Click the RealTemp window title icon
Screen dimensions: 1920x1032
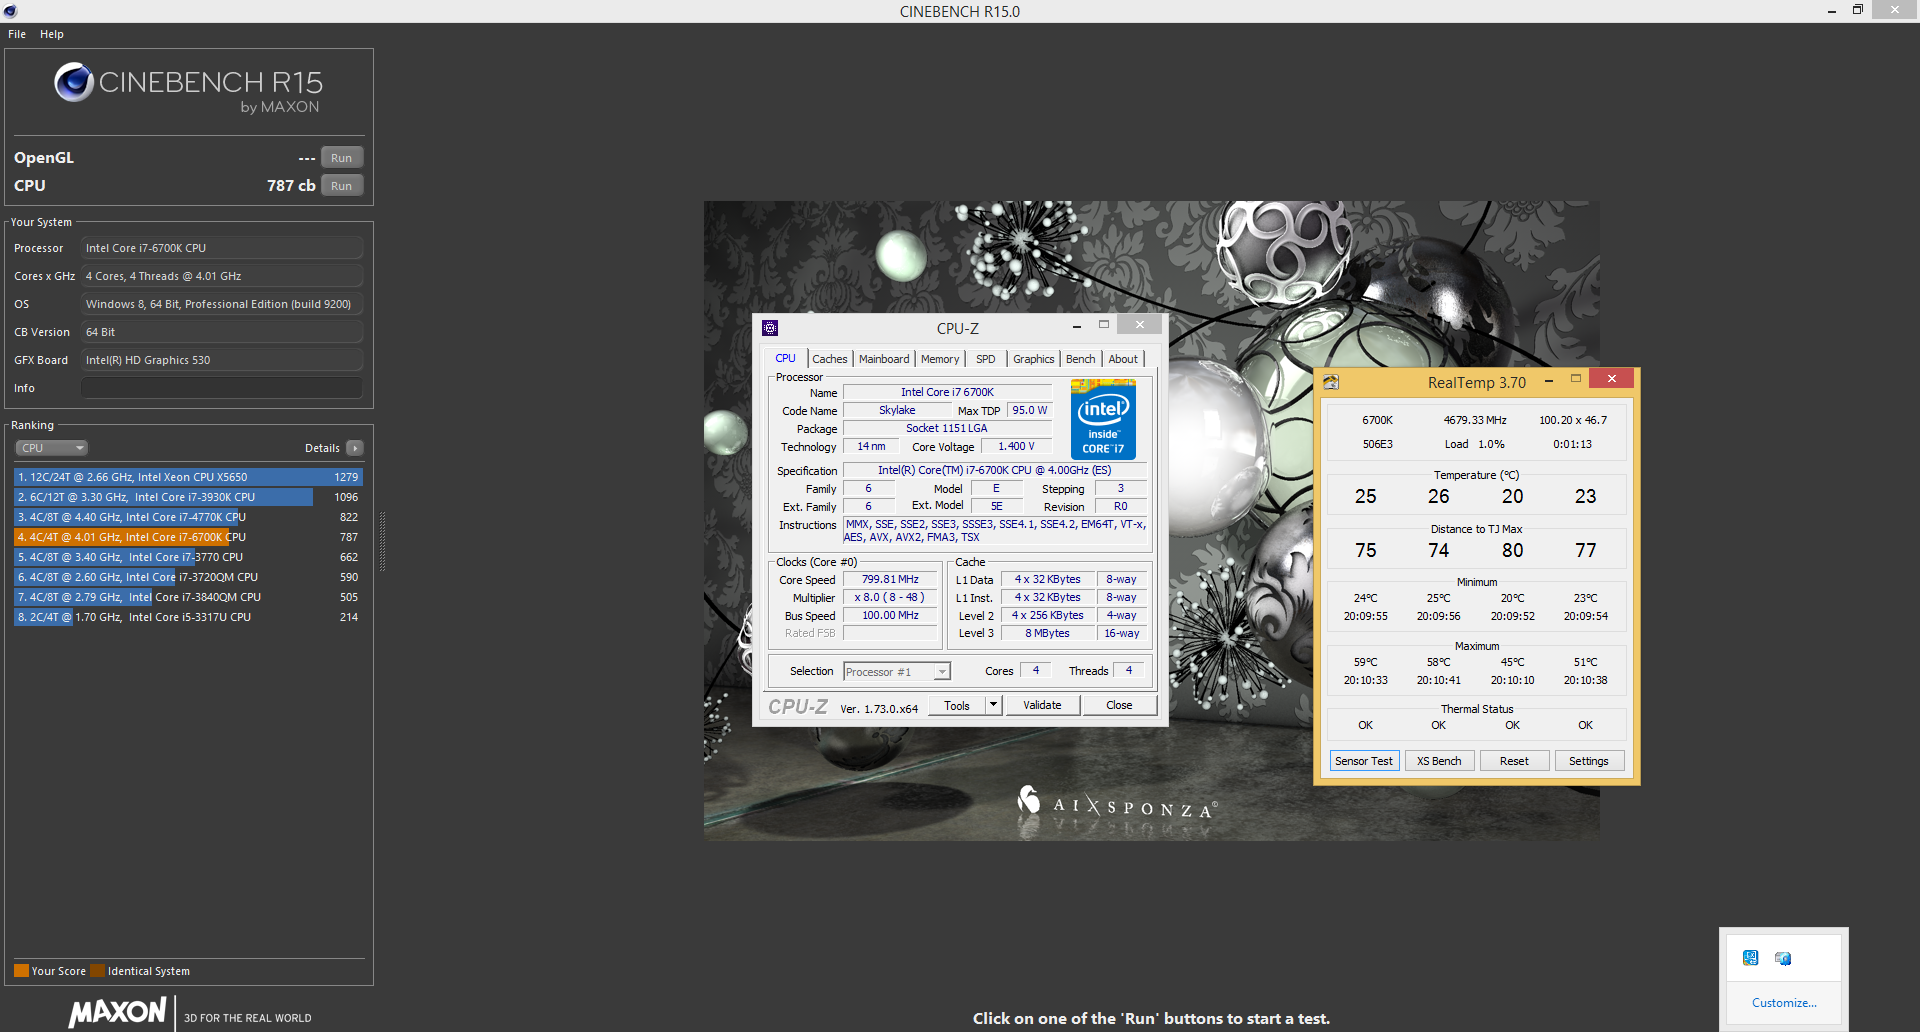[x=1331, y=382]
